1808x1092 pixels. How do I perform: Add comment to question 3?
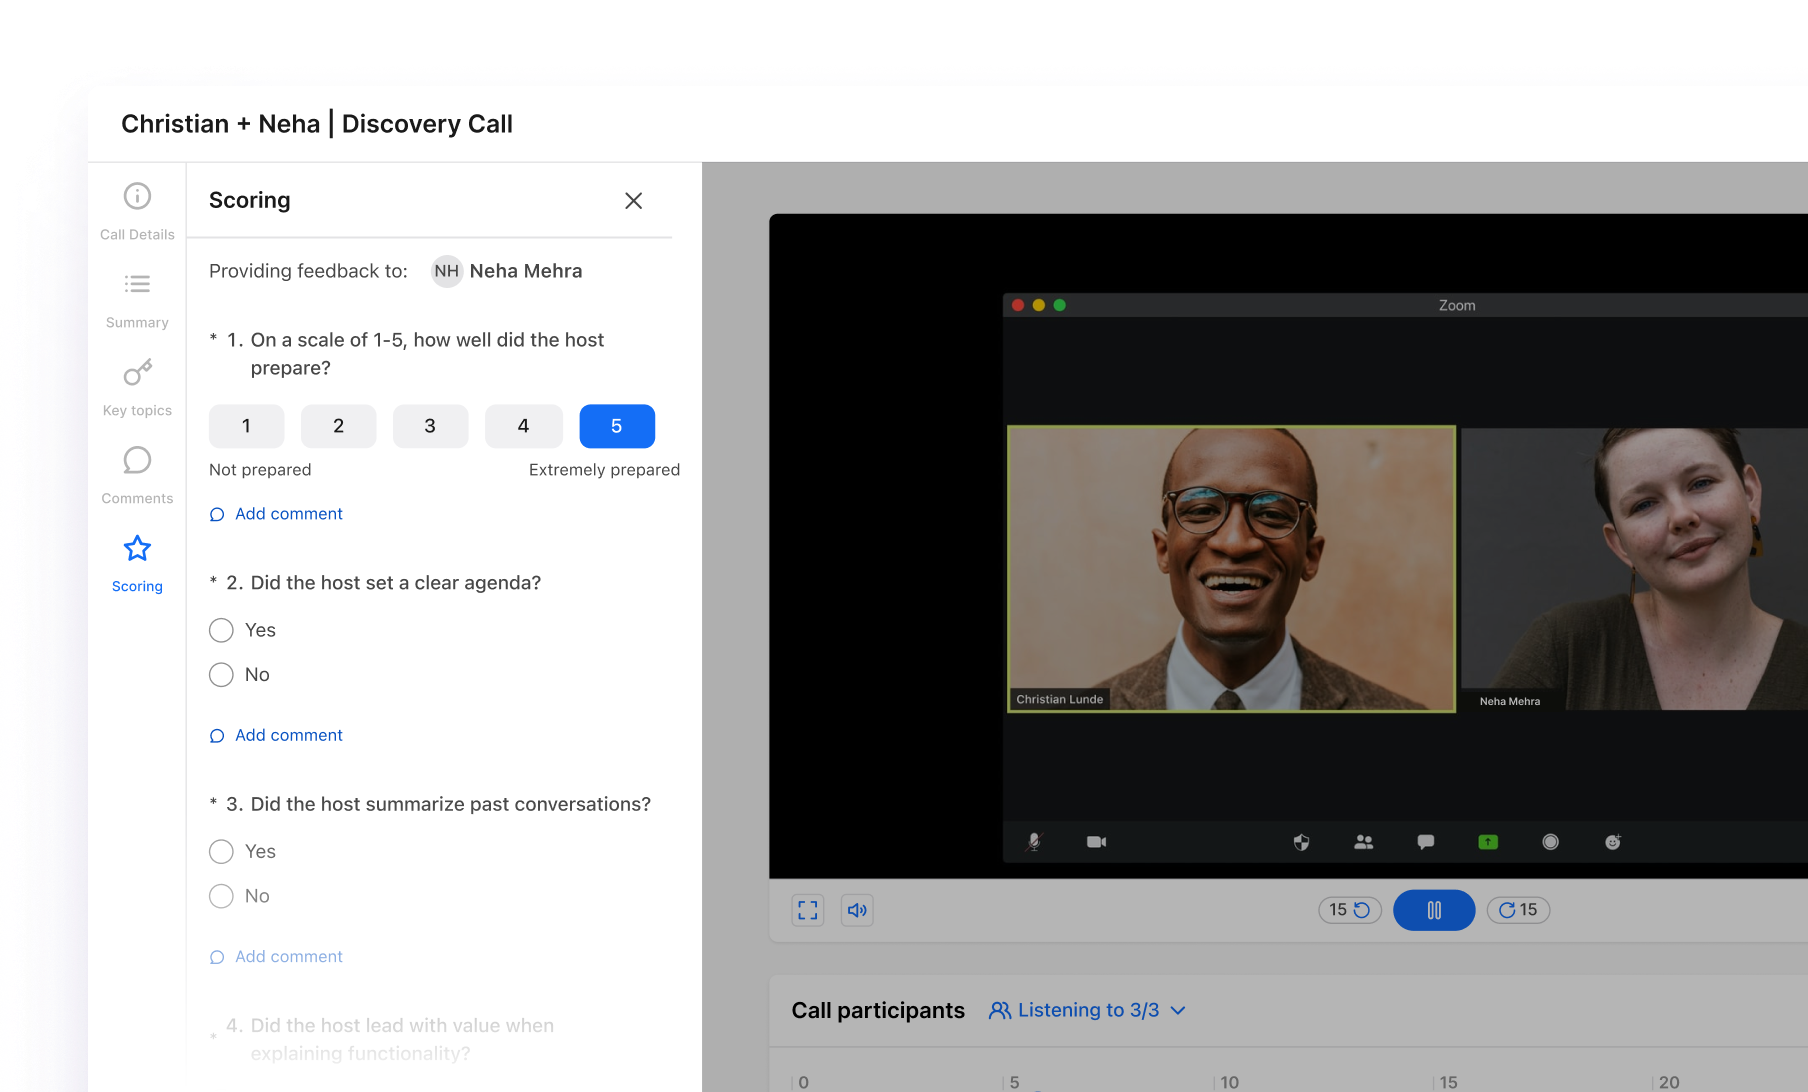tap(276, 957)
